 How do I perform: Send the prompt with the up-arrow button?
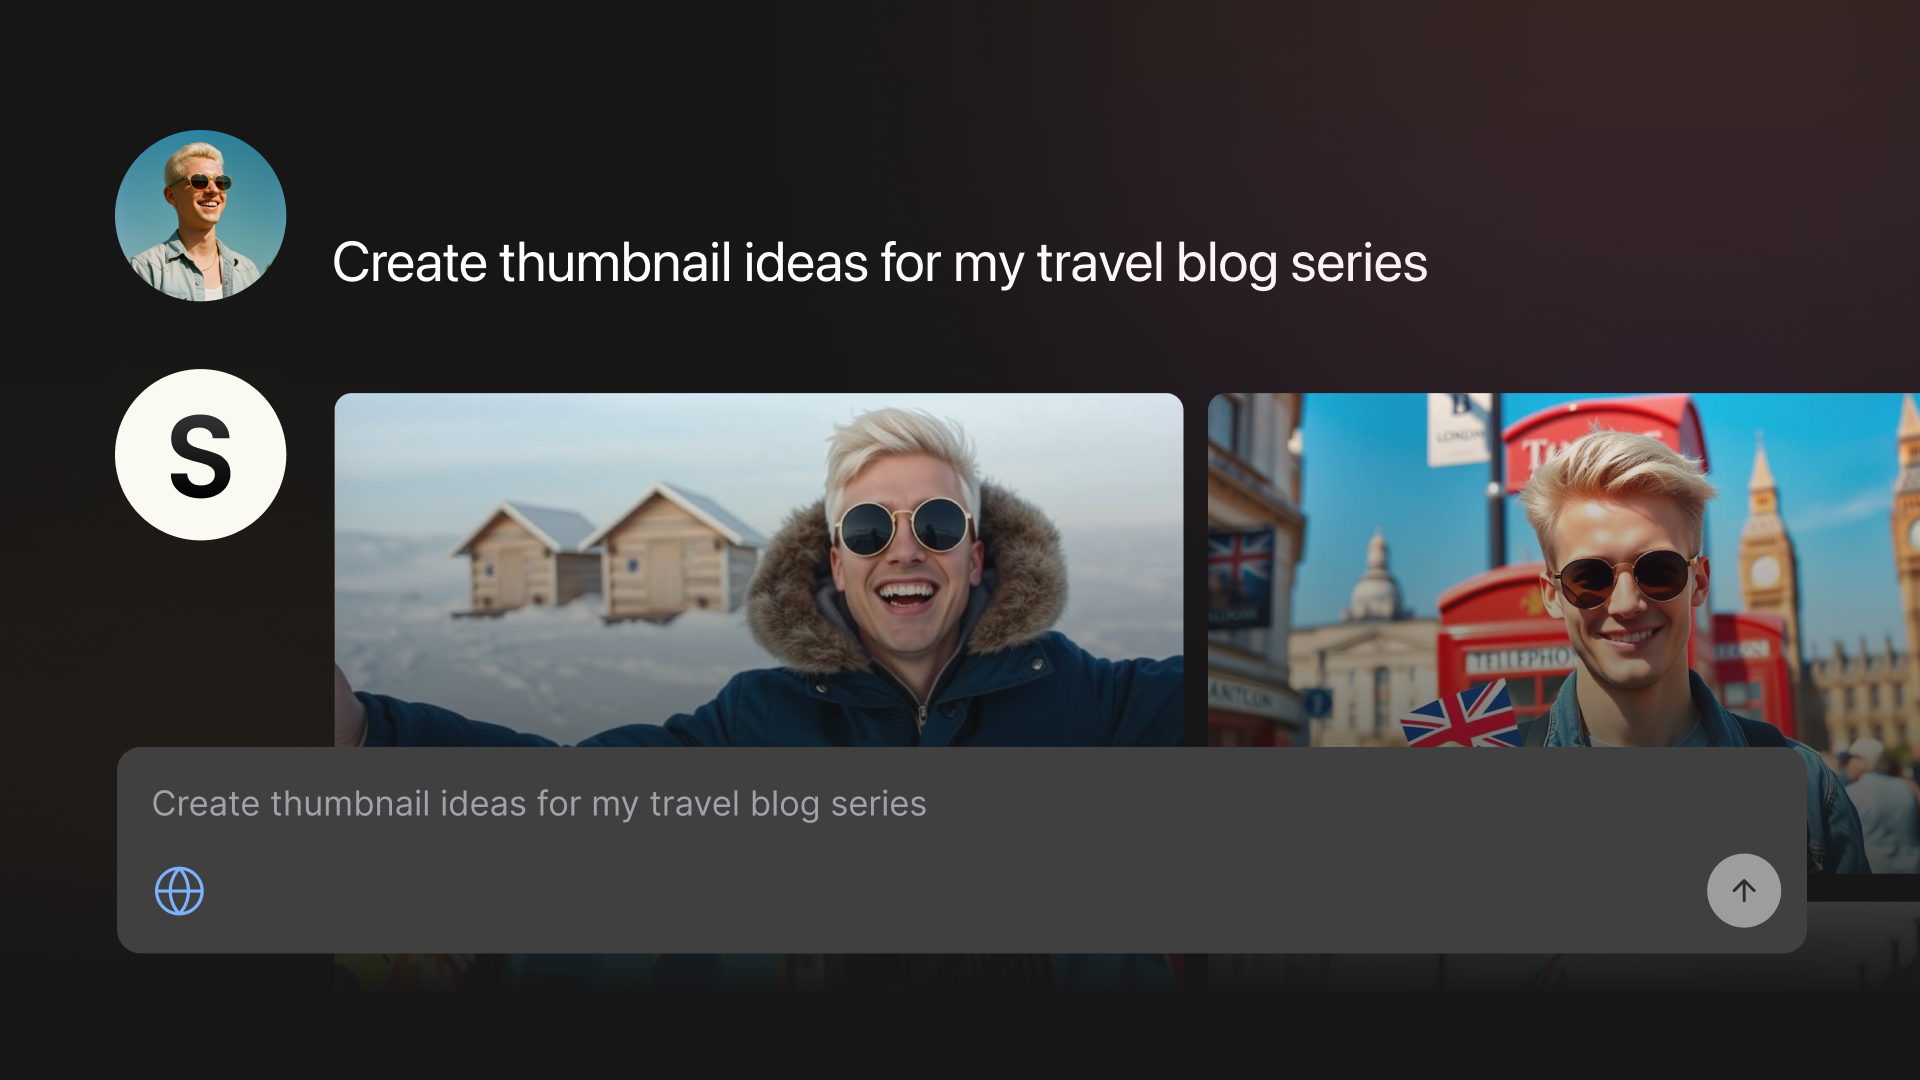tap(1743, 890)
